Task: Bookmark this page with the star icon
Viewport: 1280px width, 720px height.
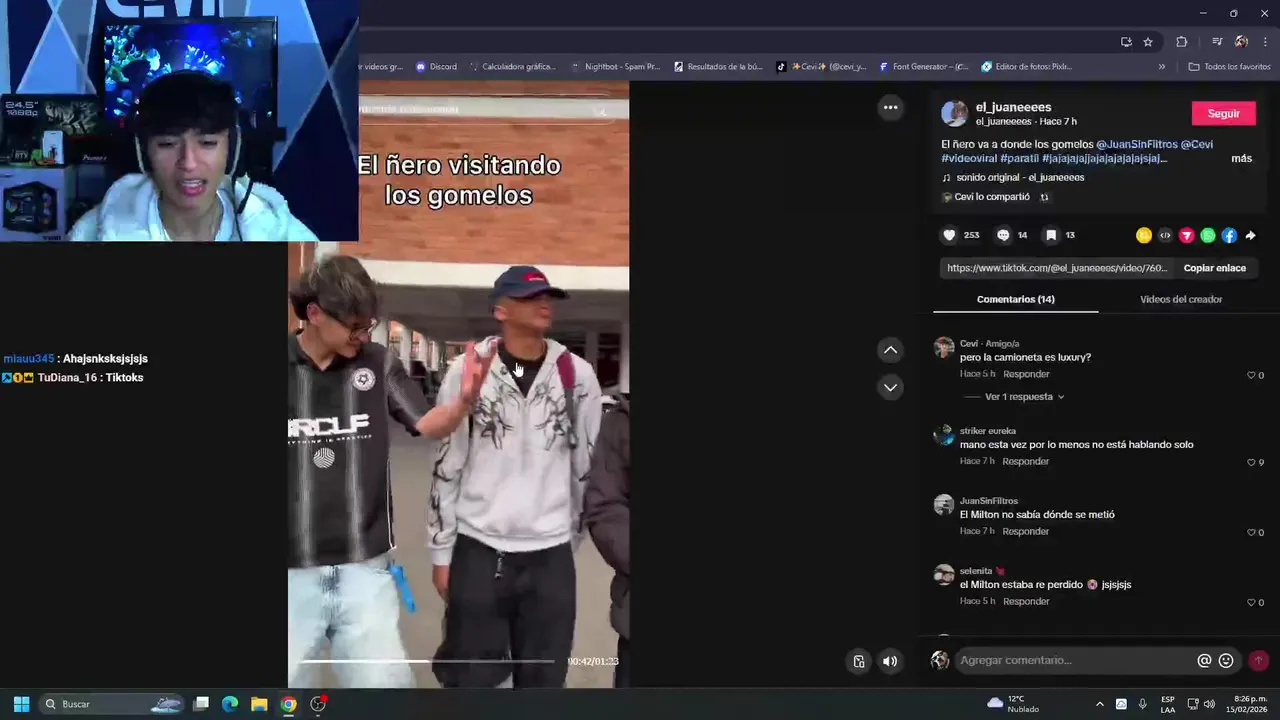Action: (x=1148, y=42)
